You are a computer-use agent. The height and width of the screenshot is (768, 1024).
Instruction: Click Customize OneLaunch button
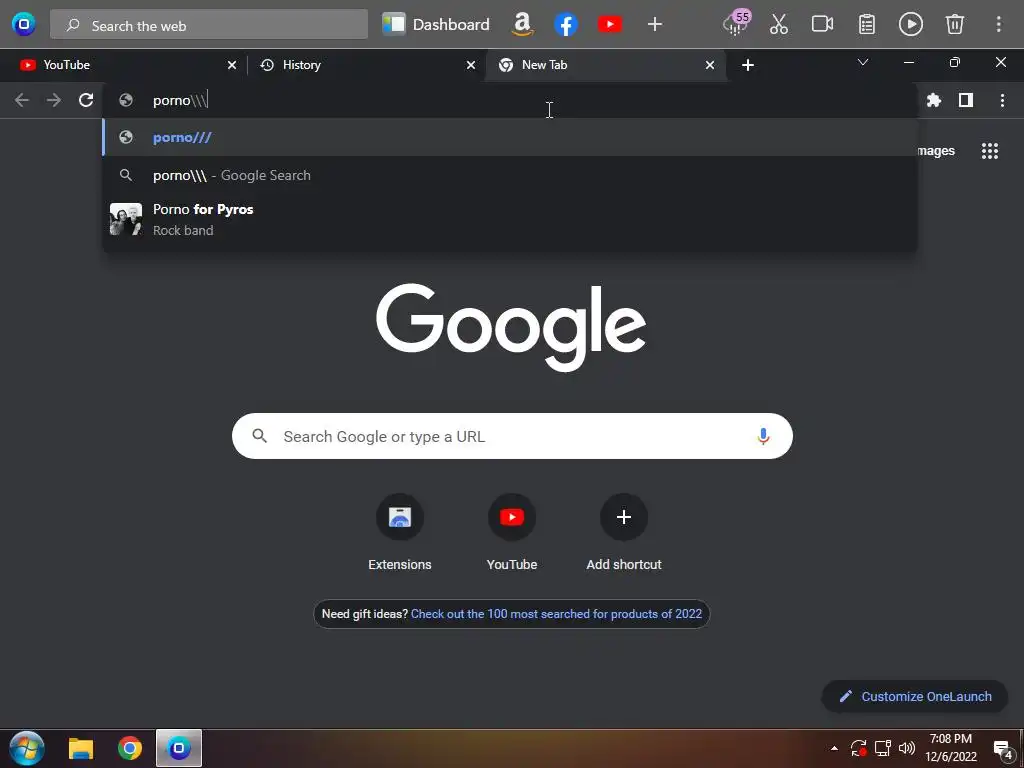pyautogui.click(x=915, y=696)
